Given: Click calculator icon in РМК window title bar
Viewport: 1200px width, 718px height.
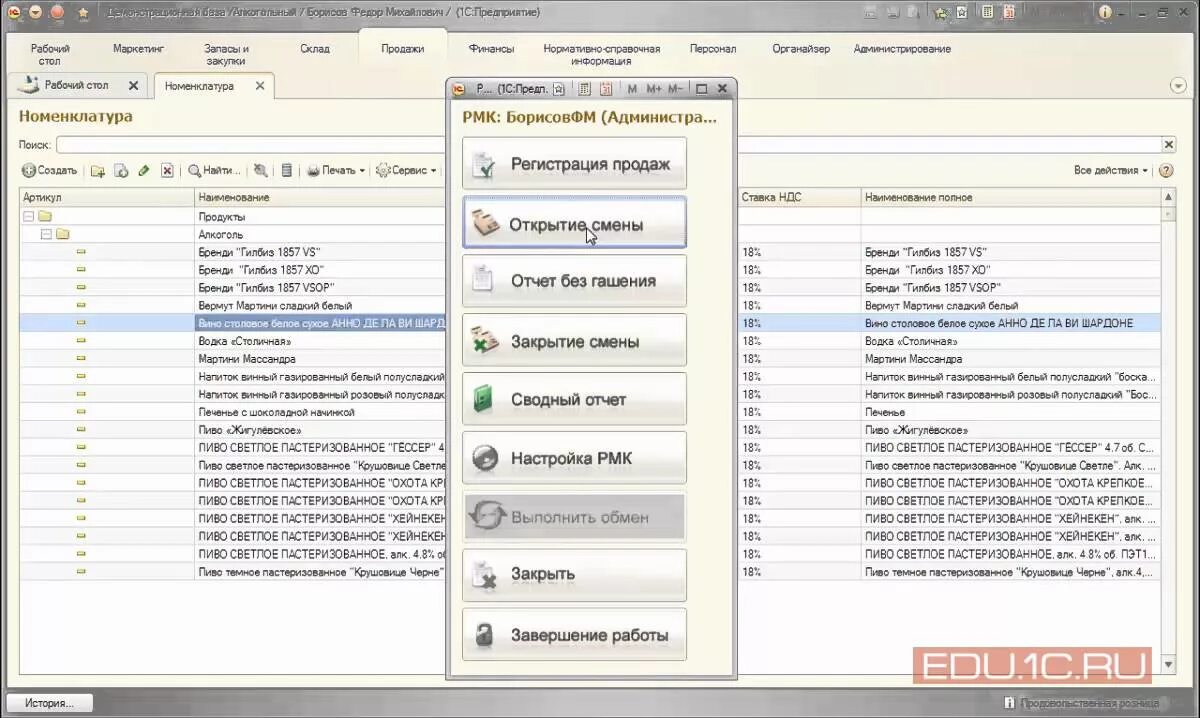Looking at the screenshot, I should 585,89.
